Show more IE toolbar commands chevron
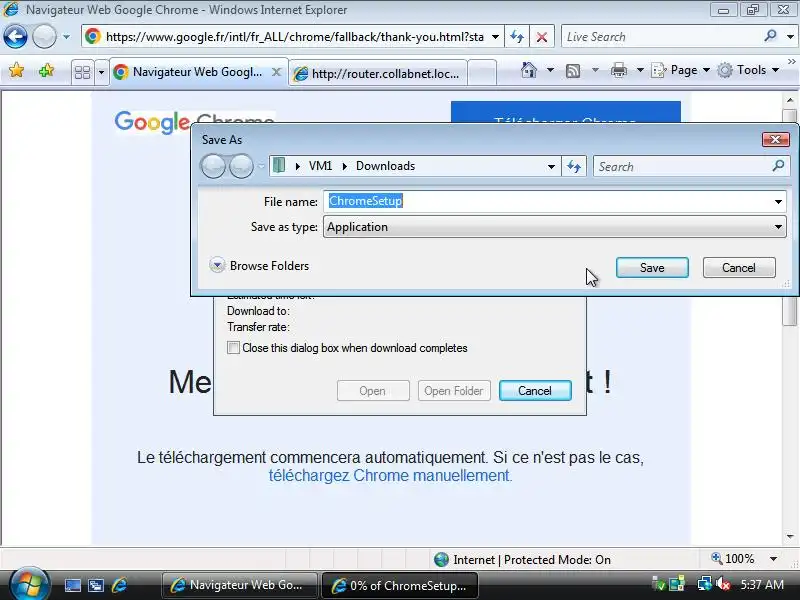The width and height of the screenshot is (800, 600). point(791,62)
